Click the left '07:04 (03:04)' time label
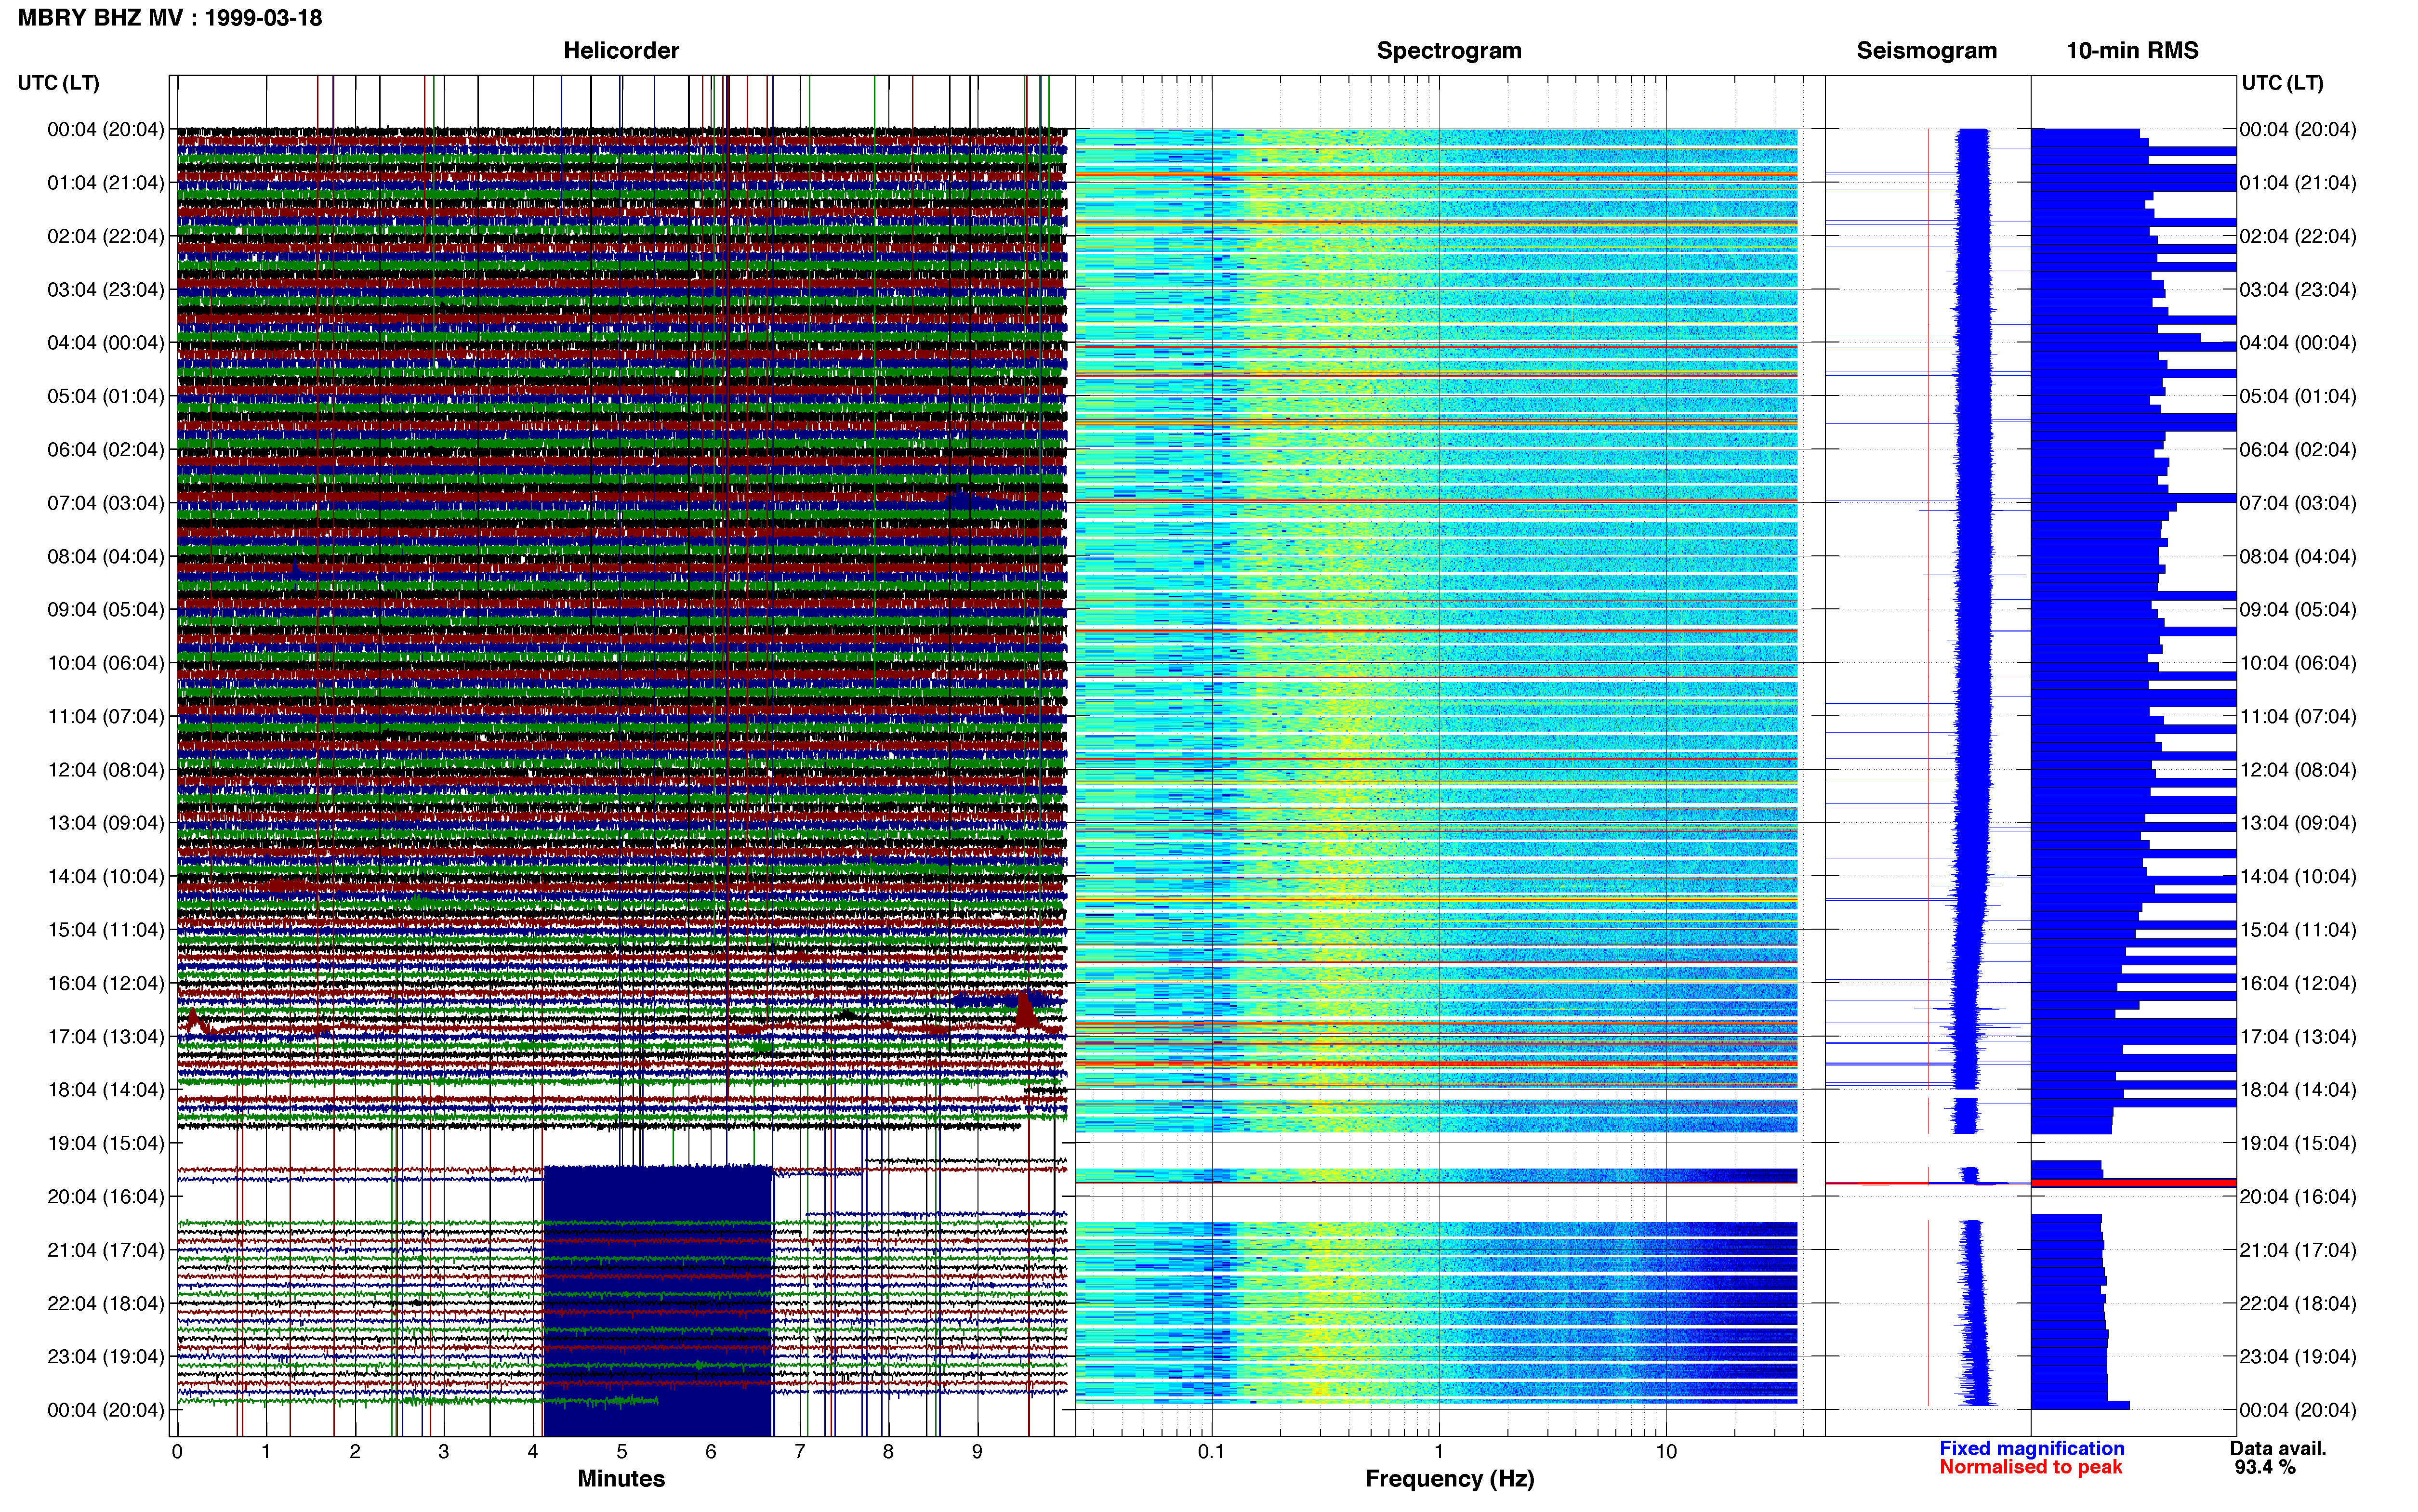Screen dimensions: 2418x1512 pyautogui.click(x=106, y=503)
